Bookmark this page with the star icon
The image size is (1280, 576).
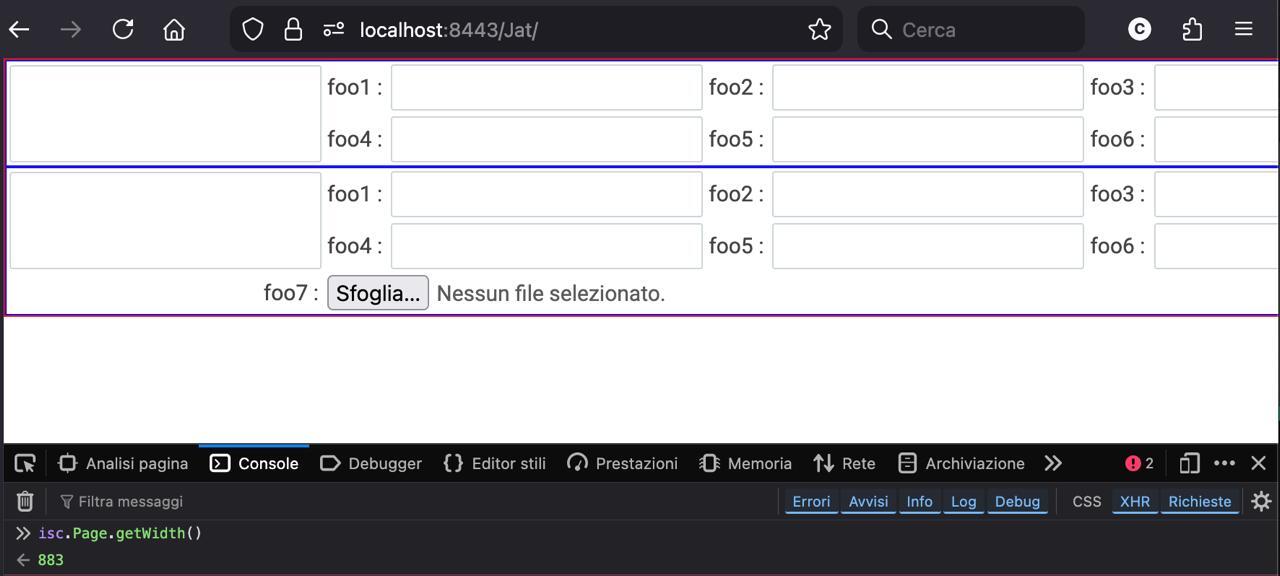tap(820, 29)
